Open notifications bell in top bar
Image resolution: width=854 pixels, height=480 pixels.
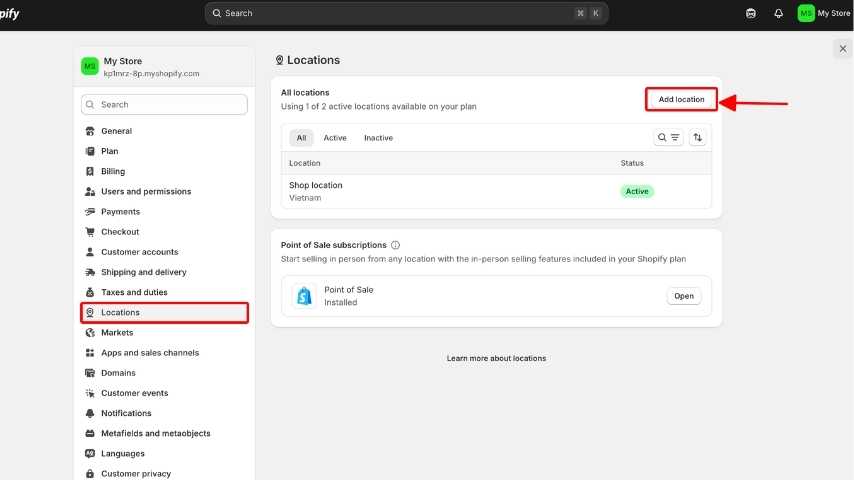778,13
